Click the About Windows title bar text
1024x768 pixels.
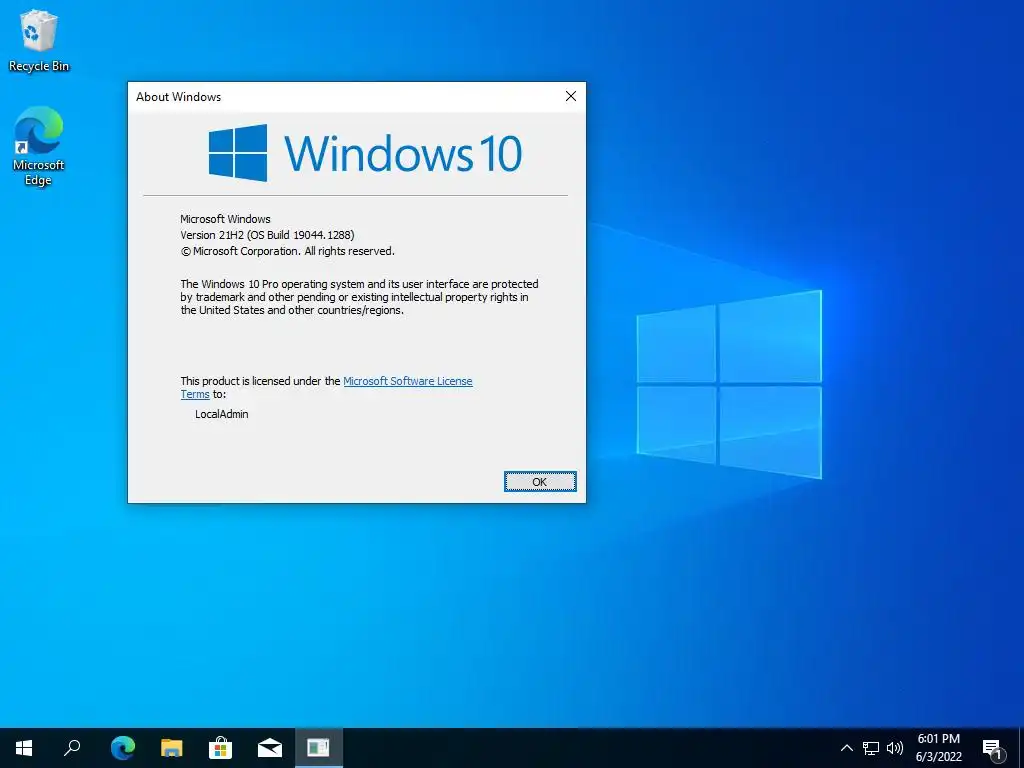[178, 97]
